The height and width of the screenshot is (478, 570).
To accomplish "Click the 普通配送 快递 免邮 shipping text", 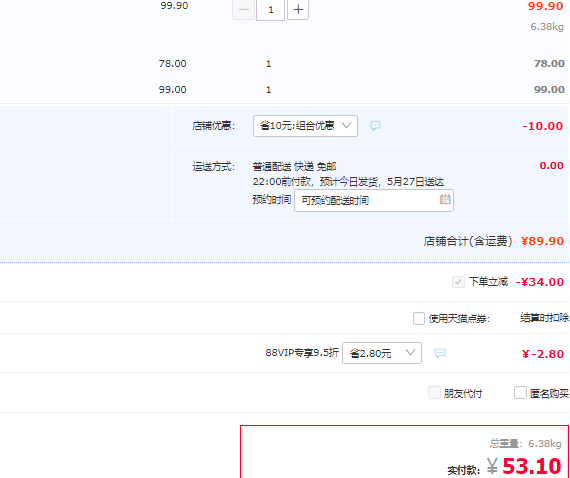I will click(294, 167).
